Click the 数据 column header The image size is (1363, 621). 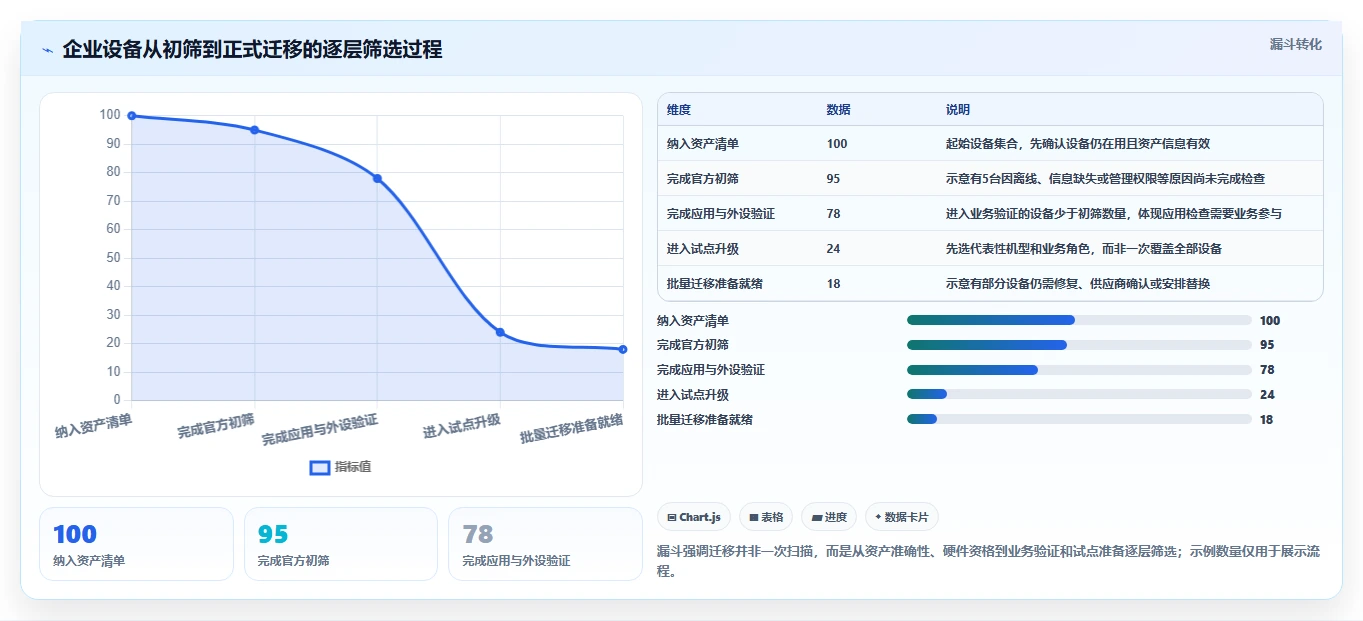click(x=839, y=110)
